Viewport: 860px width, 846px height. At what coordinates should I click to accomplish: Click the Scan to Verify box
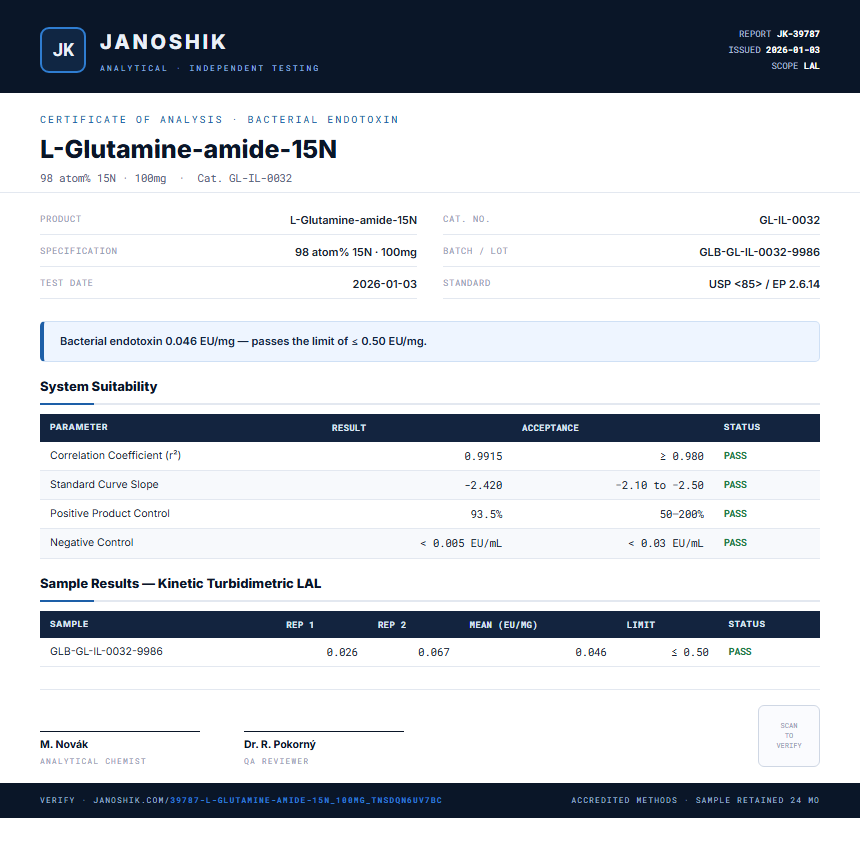(789, 736)
